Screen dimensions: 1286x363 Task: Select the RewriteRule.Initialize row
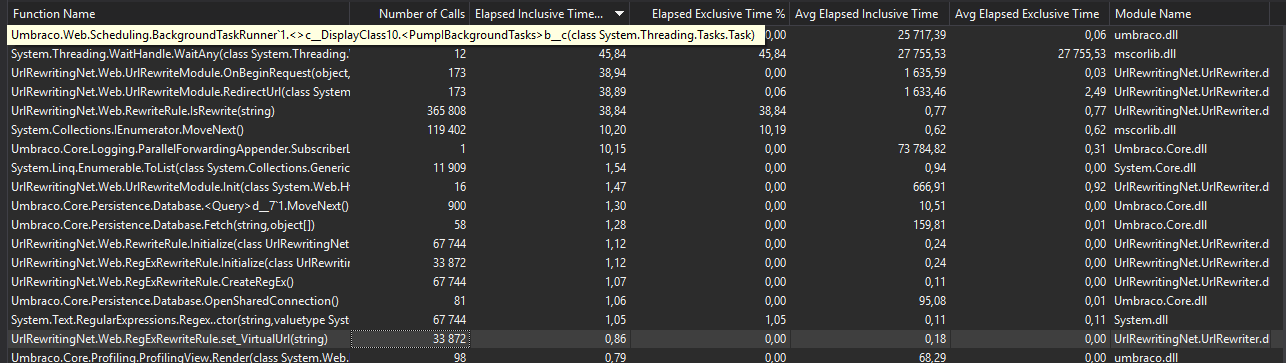[x=643, y=243]
